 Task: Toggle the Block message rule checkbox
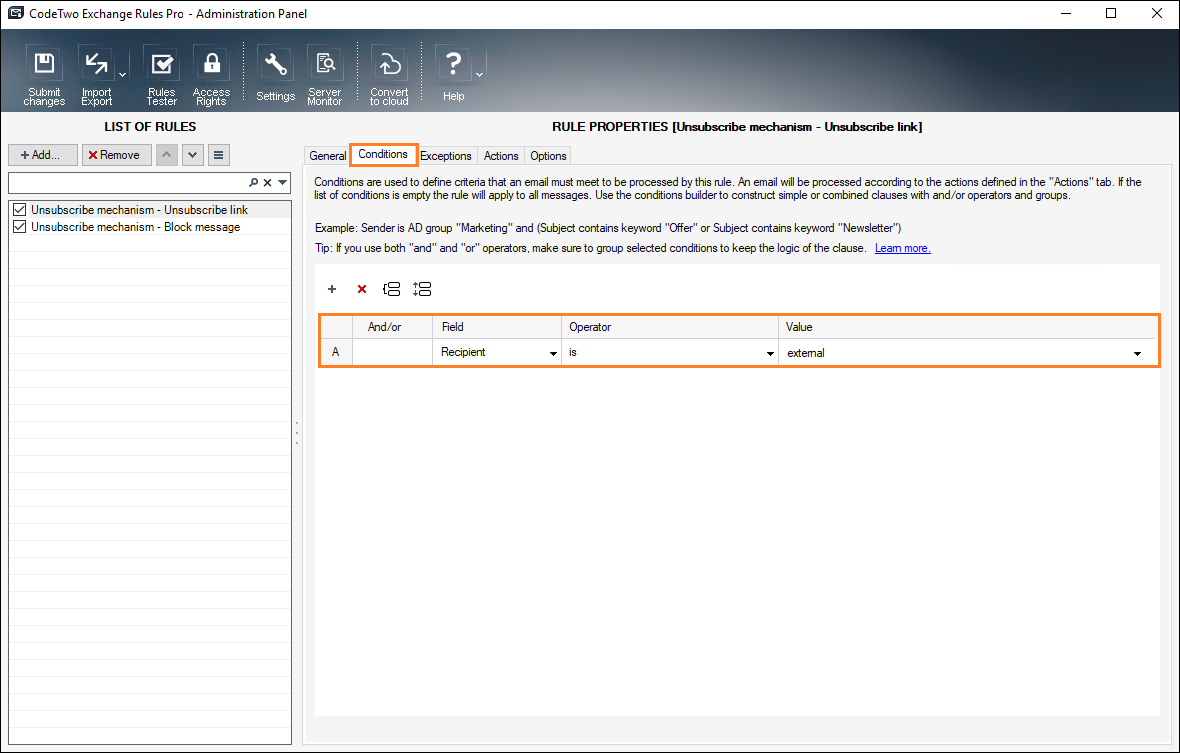tap(20, 226)
